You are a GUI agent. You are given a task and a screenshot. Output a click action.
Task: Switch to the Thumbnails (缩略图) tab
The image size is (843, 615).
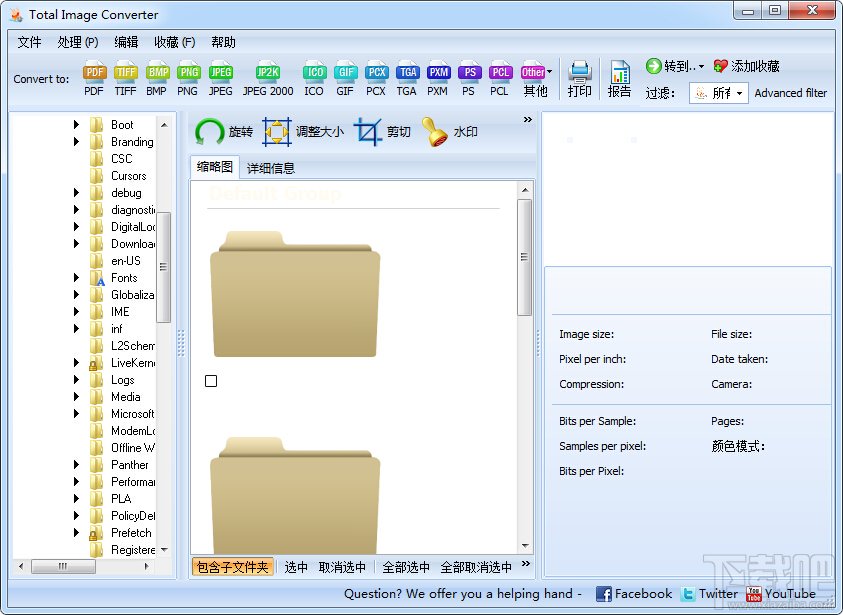pyautogui.click(x=215, y=167)
